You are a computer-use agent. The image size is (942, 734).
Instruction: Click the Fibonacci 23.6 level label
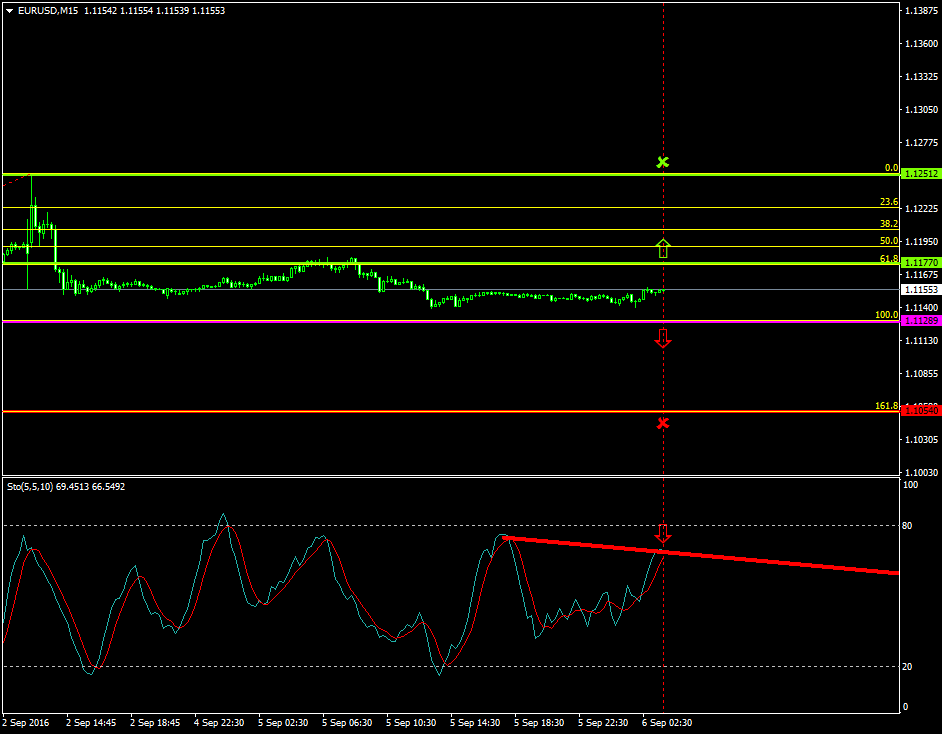(x=888, y=202)
